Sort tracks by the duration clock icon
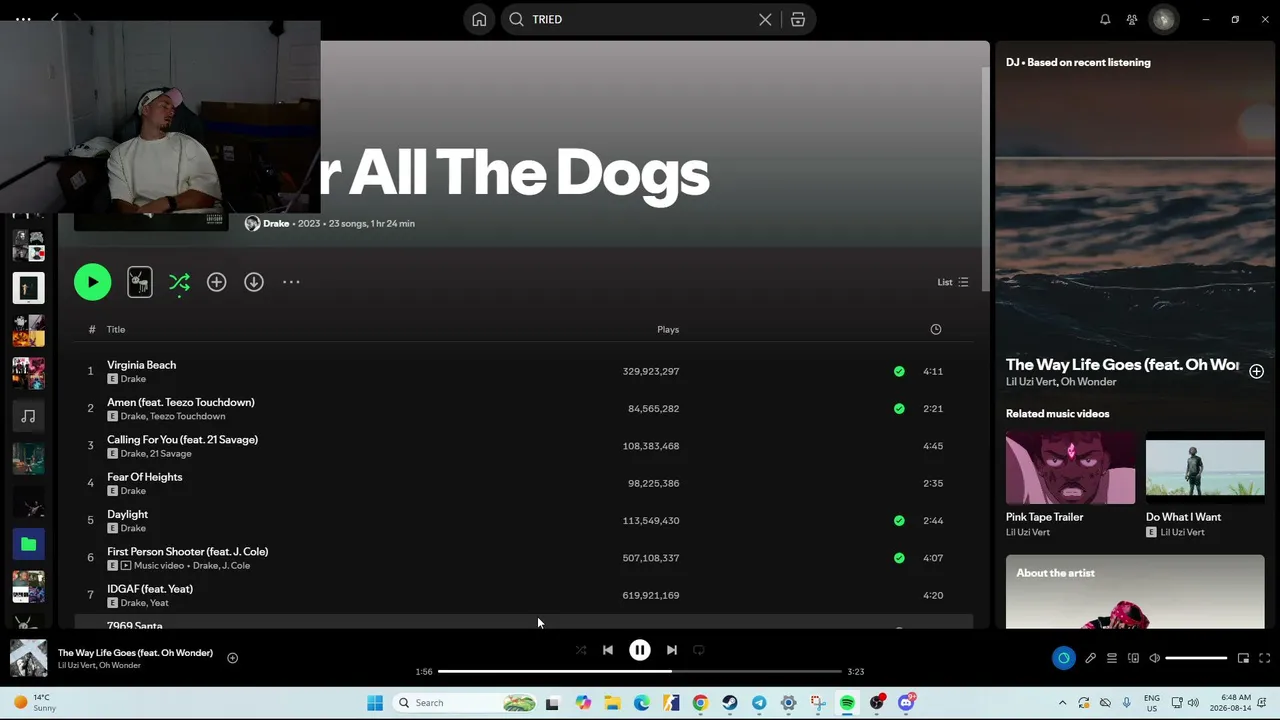This screenshot has height=720, width=1280. 936,329
